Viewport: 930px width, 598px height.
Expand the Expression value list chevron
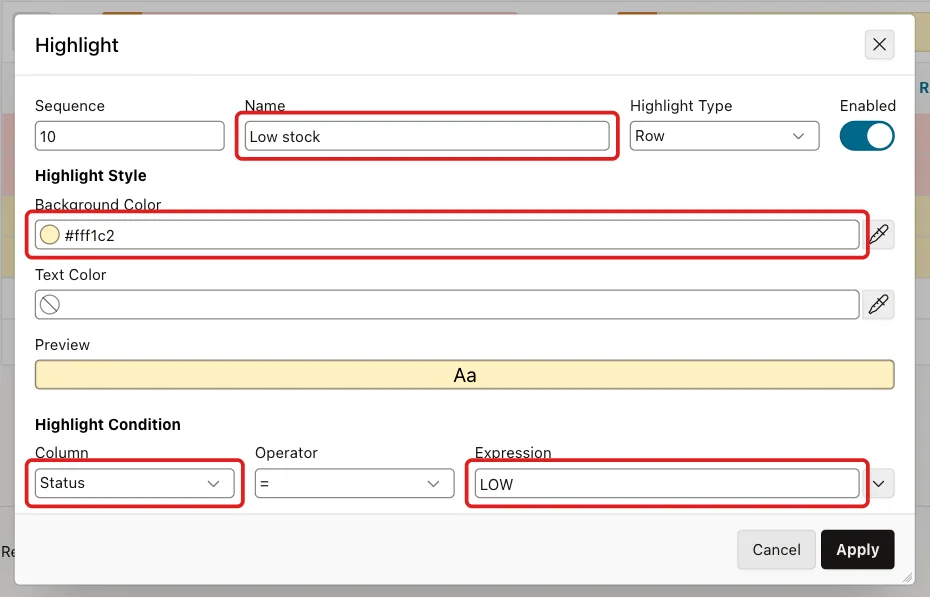point(878,484)
